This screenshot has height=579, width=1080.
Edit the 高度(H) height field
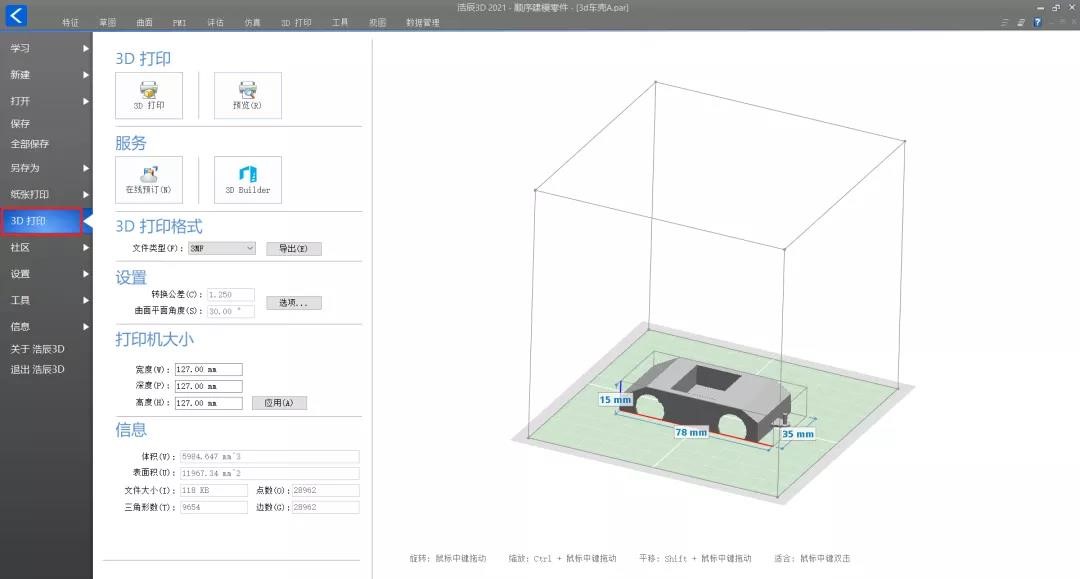pyautogui.click(x=208, y=403)
